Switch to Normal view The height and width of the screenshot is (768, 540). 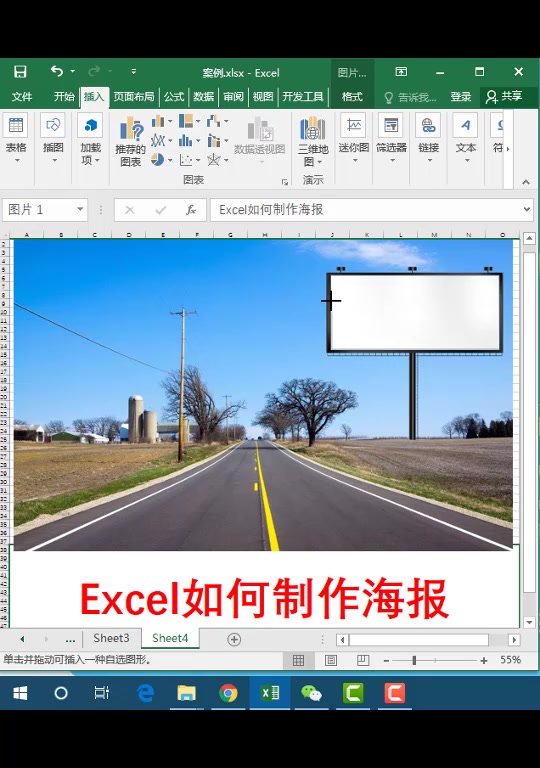(298, 660)
